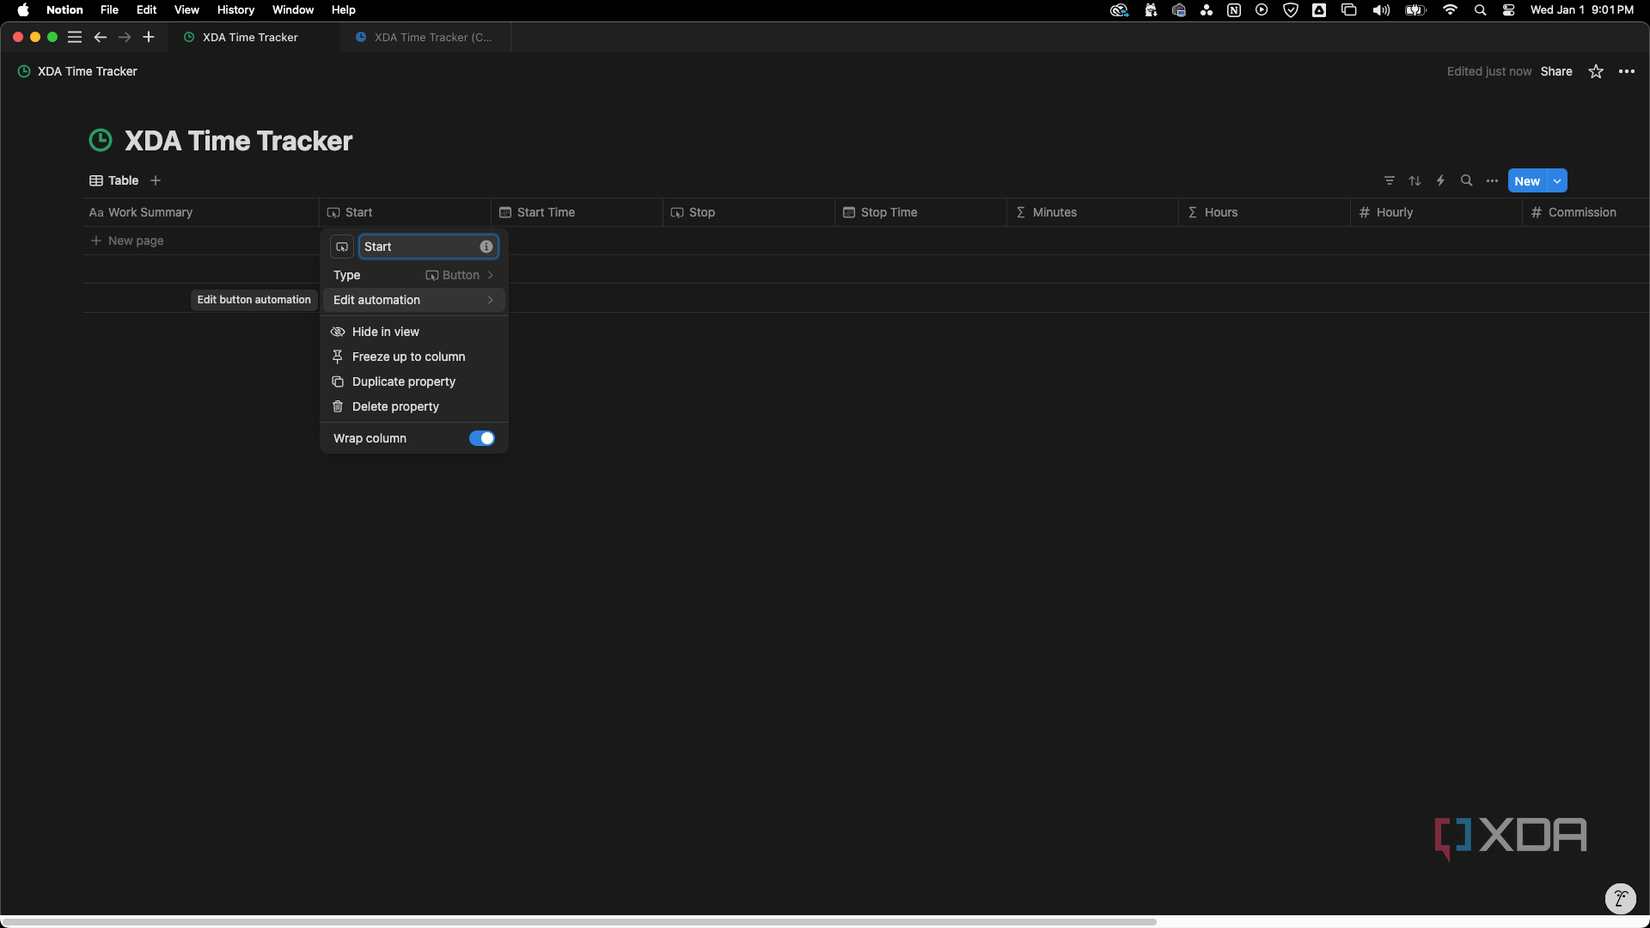Image resolution: width=1650 pixels, height=928 pixels.
Task: Go back with the back arrow
Action: (100, 37)
